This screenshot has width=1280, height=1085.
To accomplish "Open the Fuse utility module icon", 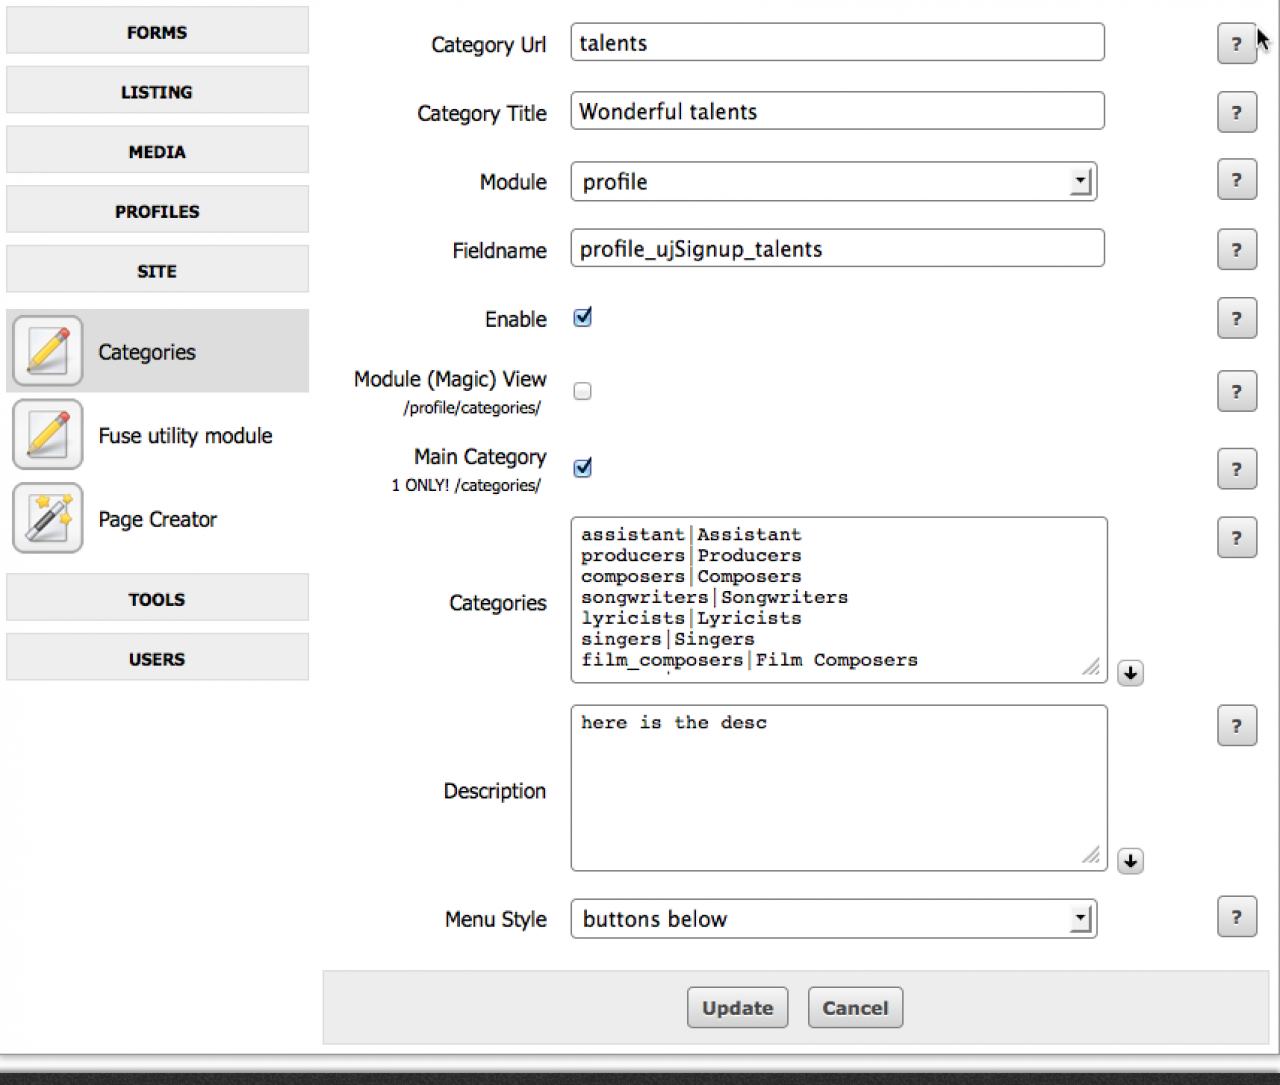I will (x=47, y=435).
